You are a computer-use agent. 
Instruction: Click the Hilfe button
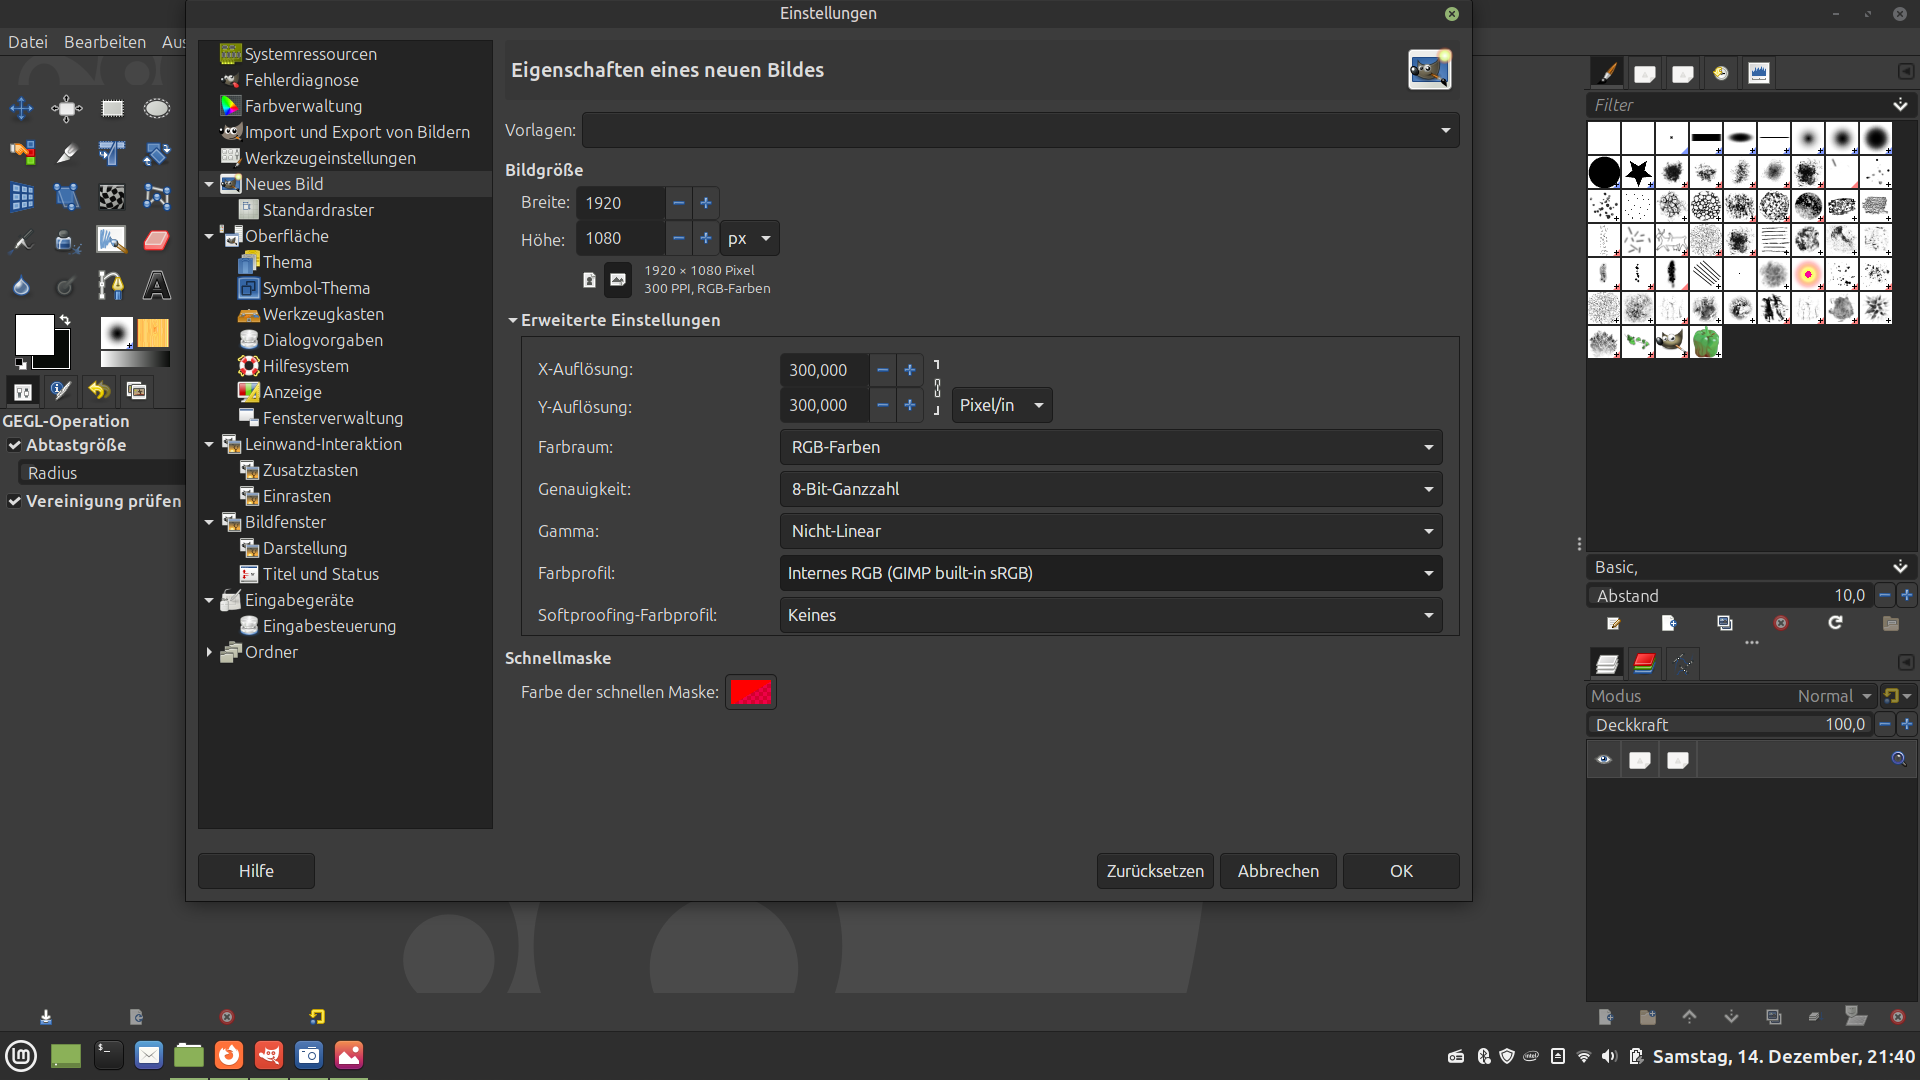(x=256, y=871)
